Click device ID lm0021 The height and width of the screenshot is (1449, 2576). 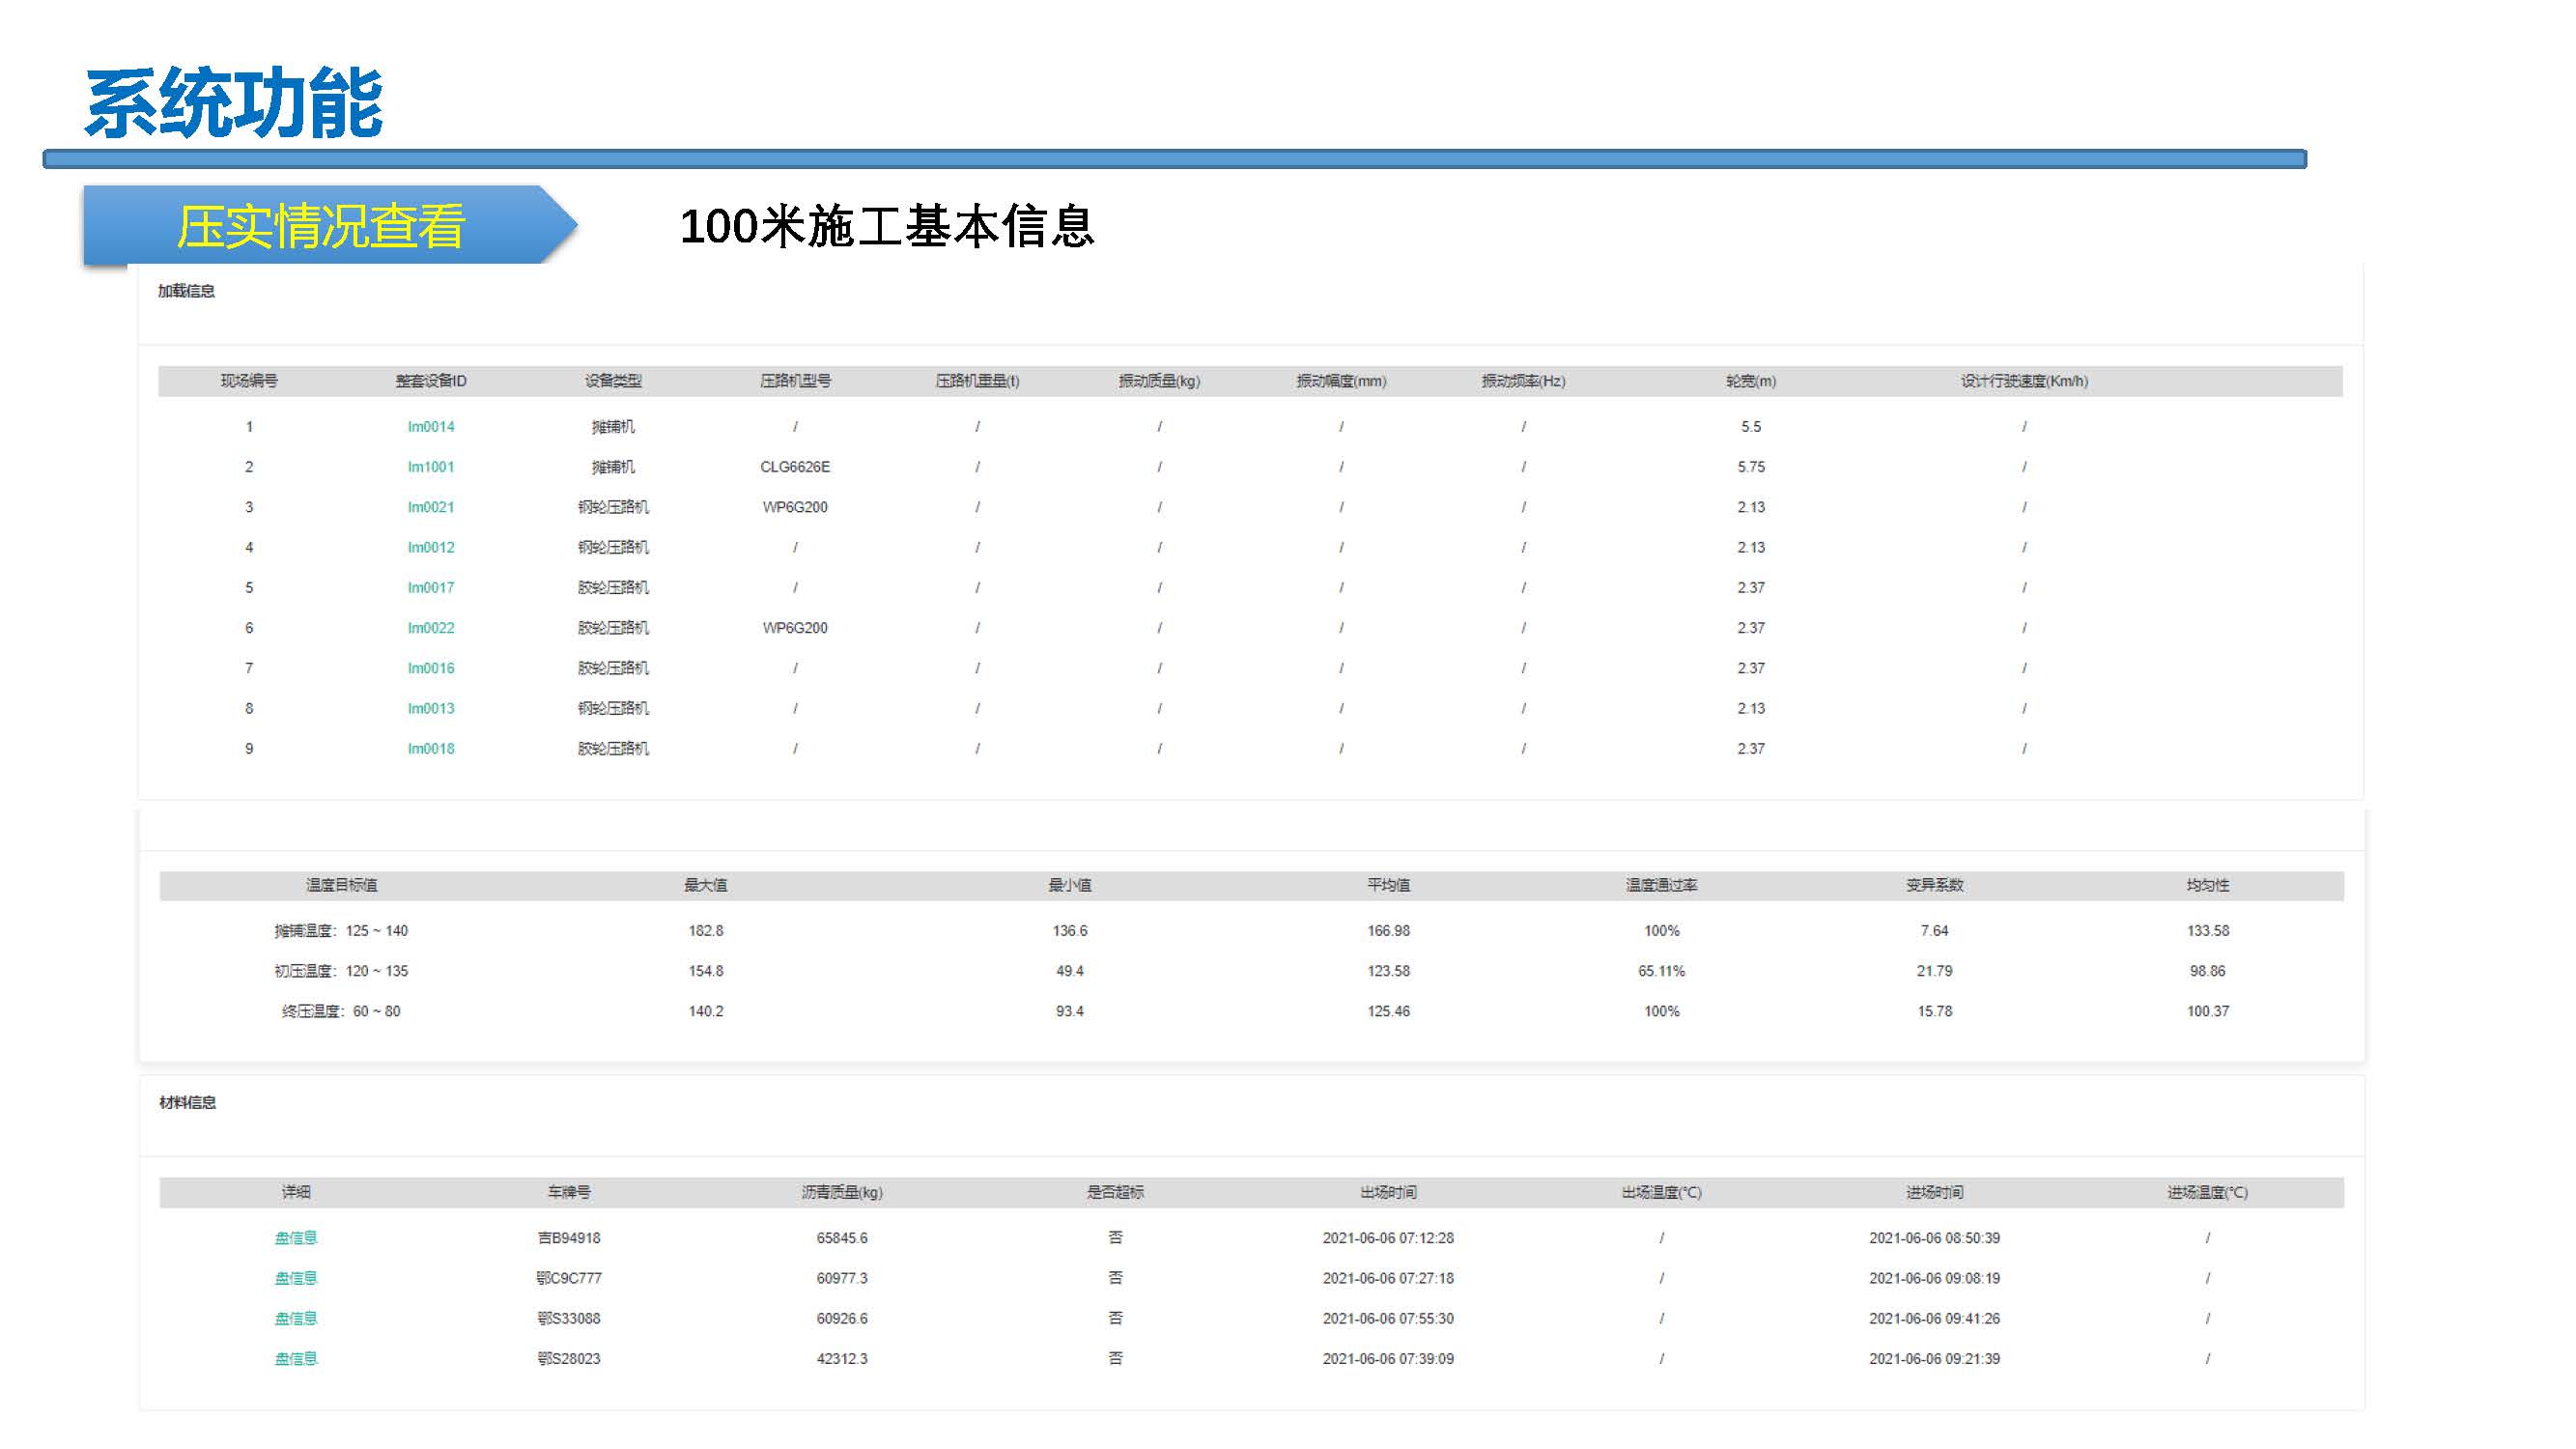coord(431,507)
